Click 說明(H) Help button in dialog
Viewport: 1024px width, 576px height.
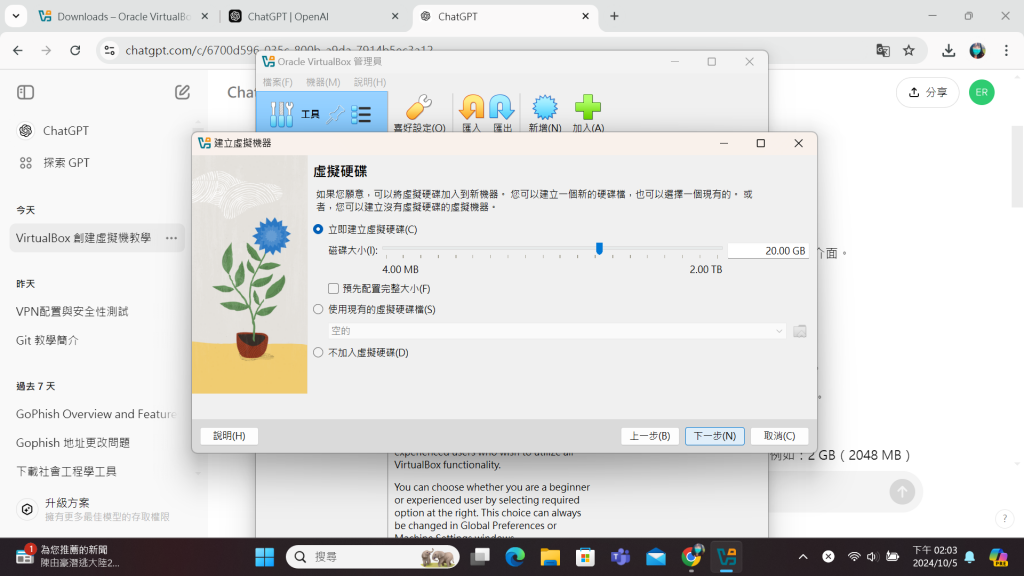click(x=229, y=436)
